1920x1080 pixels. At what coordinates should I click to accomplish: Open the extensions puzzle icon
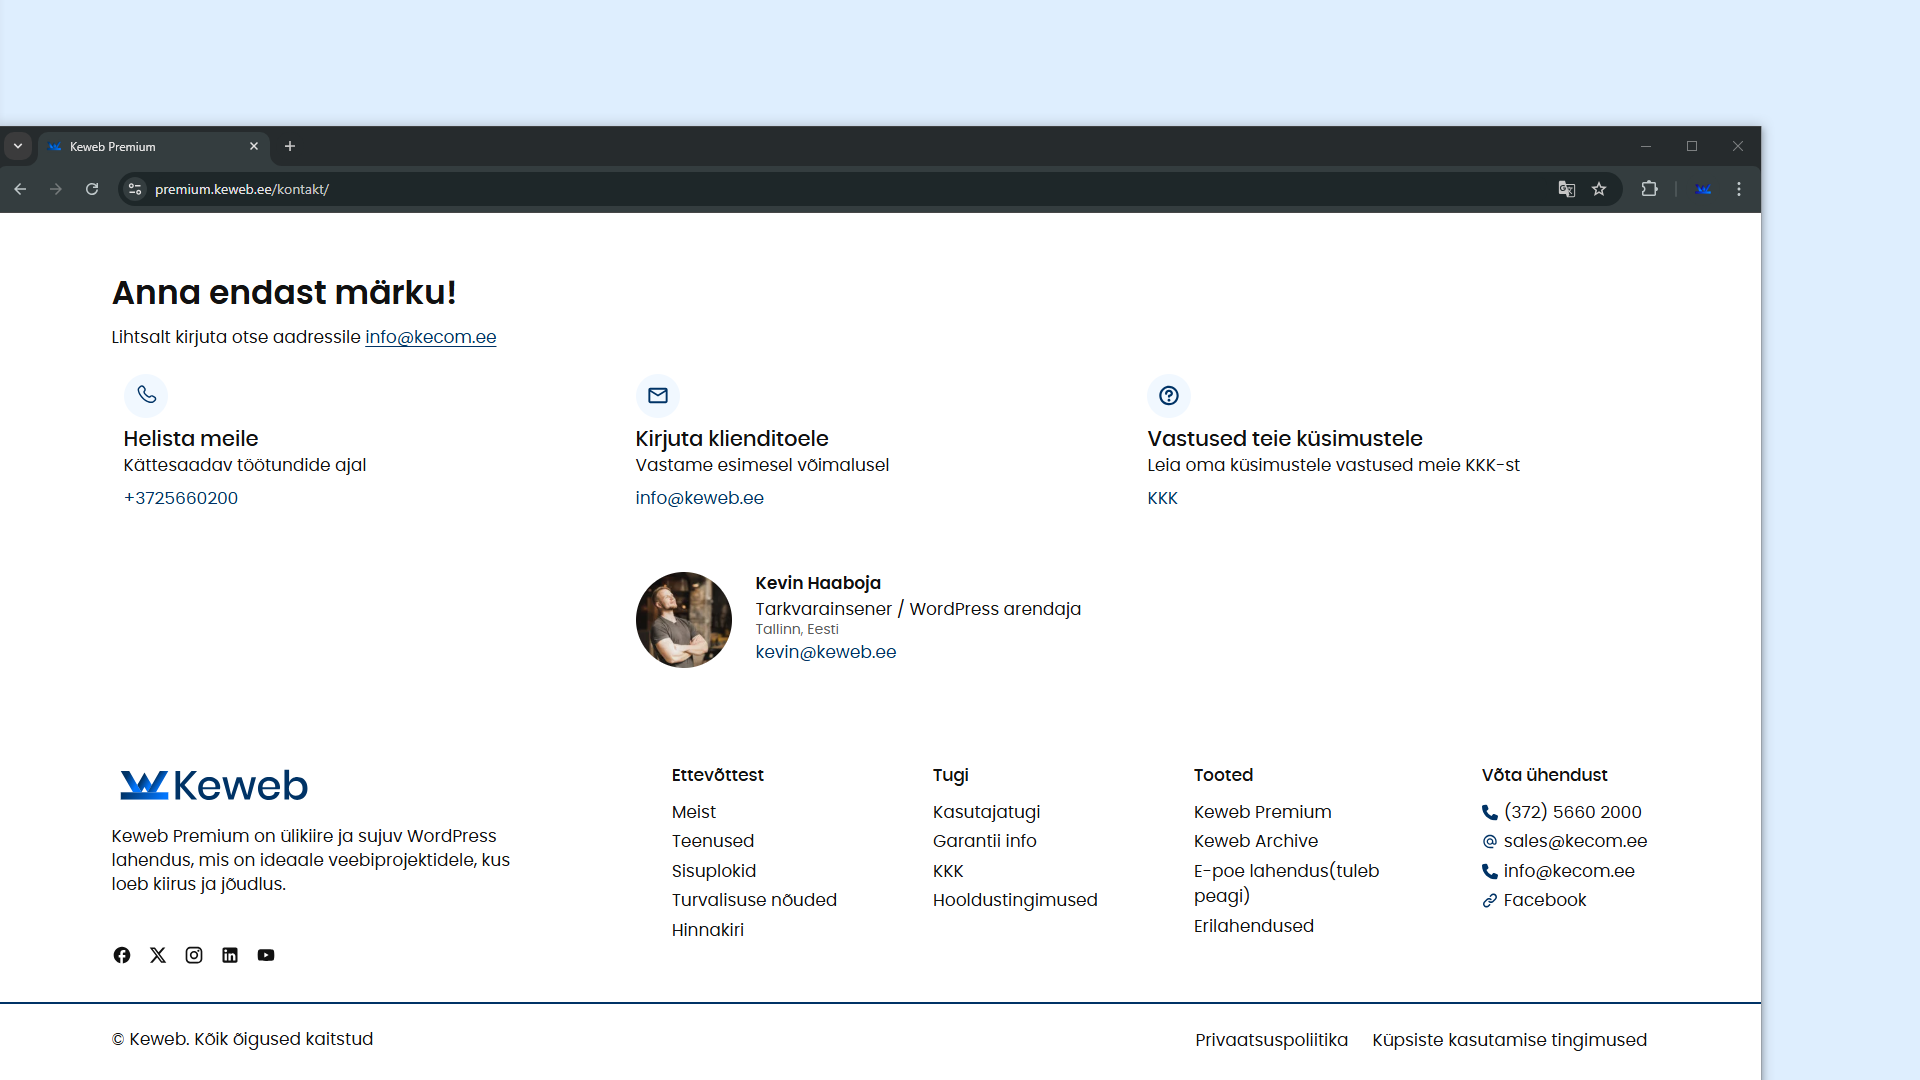[1650, 189]
